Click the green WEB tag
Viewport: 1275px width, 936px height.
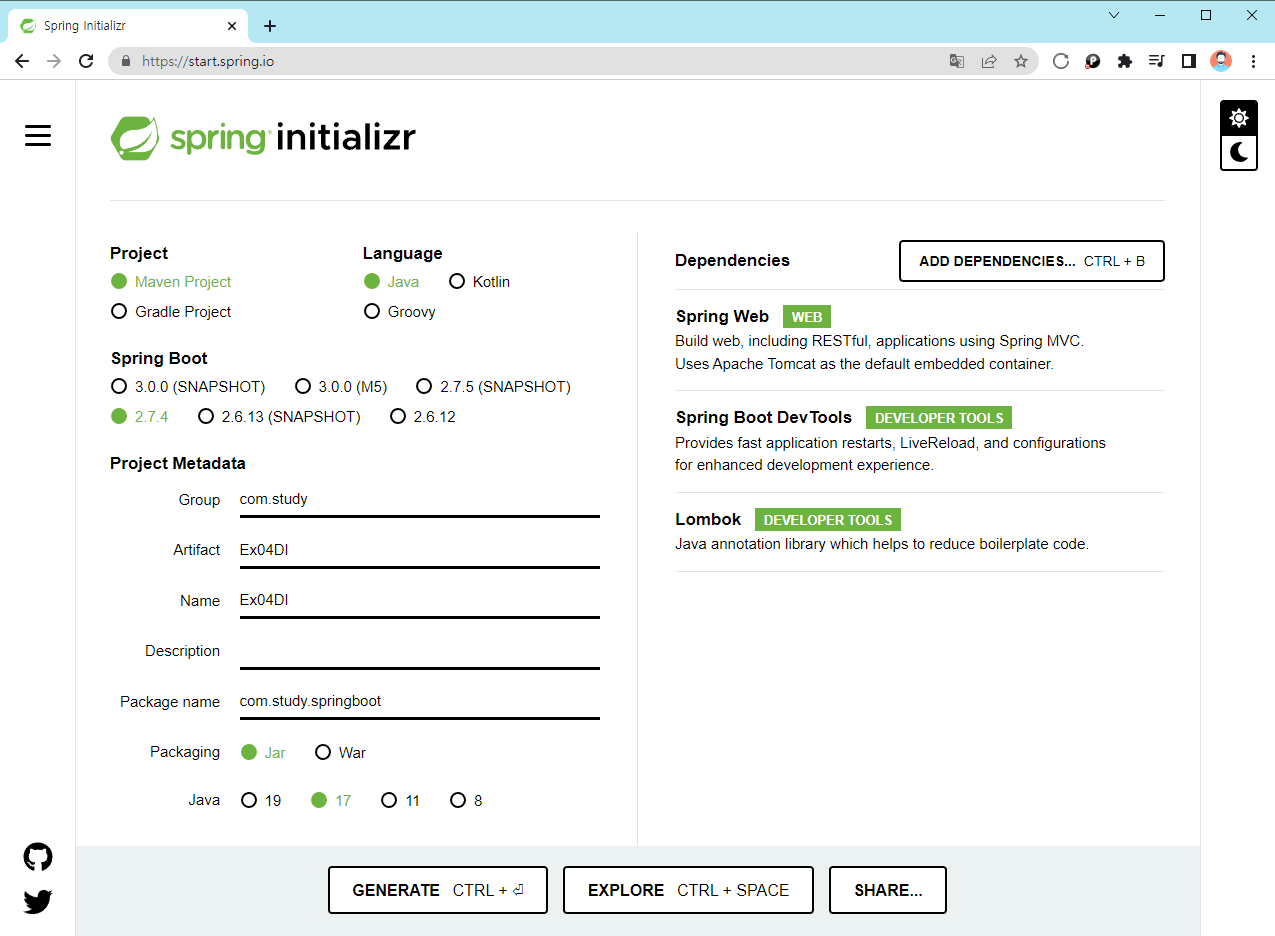[x=807, y=317]
